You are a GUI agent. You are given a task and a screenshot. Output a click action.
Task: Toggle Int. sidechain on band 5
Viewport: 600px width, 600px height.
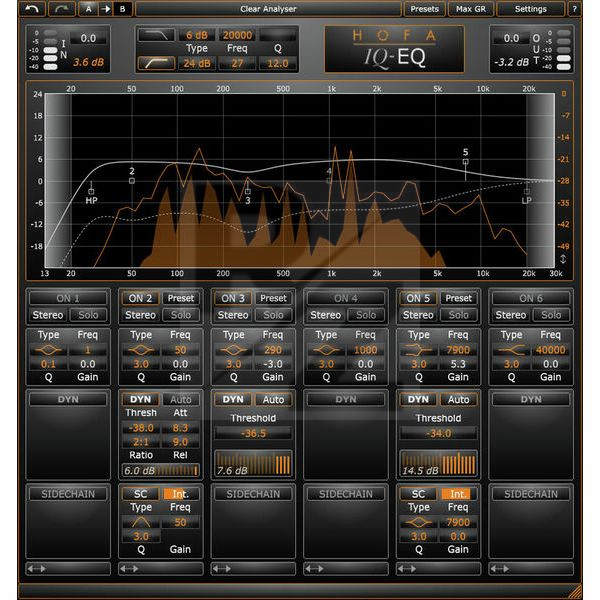tap(458, 494)
